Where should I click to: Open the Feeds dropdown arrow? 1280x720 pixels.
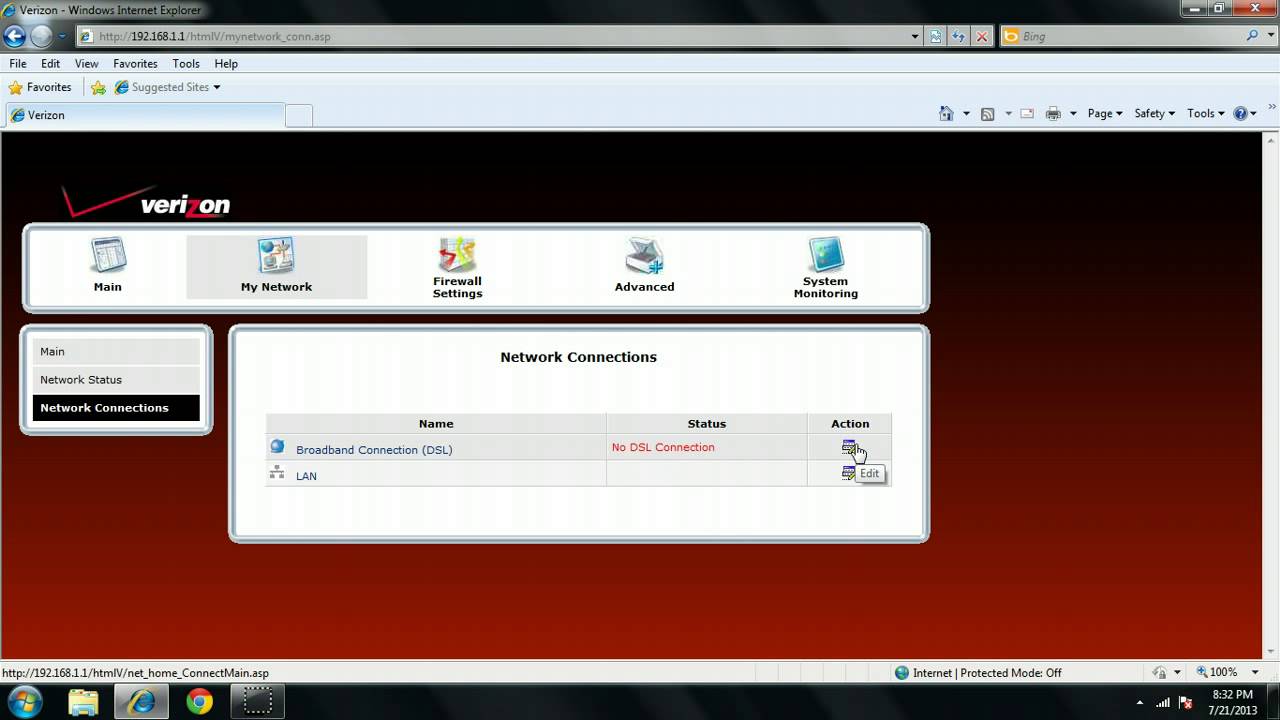click(x=1008, y=114)
